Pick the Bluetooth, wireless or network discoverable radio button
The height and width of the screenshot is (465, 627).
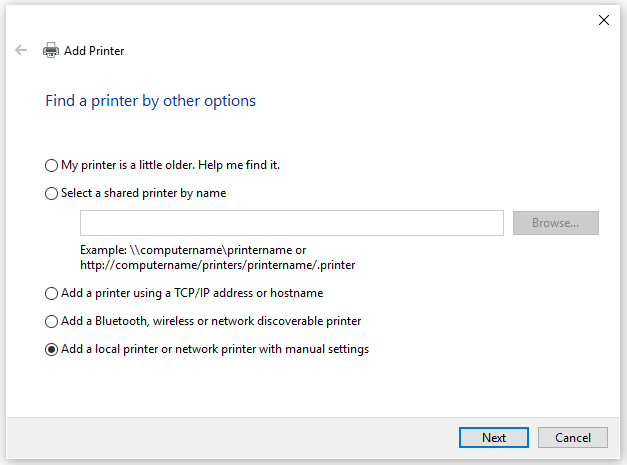[x=52, y=322]
